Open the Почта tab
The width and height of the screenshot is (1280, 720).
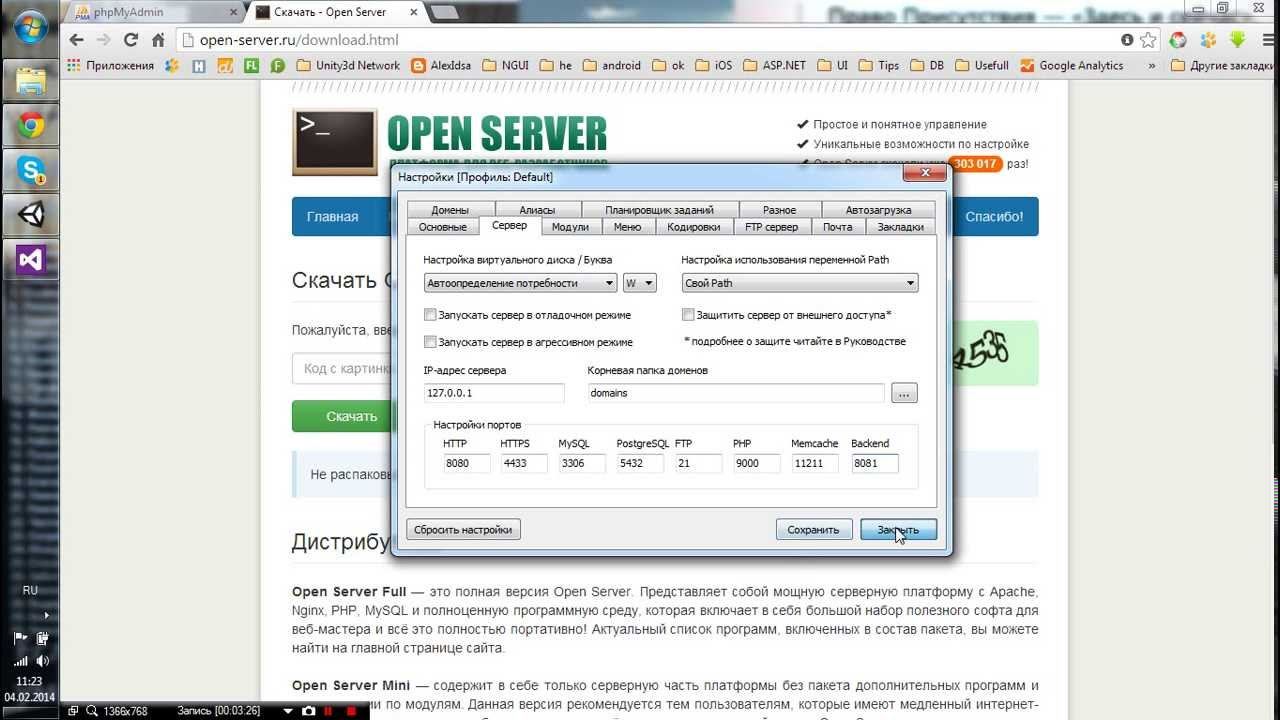pyautogui.click(x=838, y=227)
